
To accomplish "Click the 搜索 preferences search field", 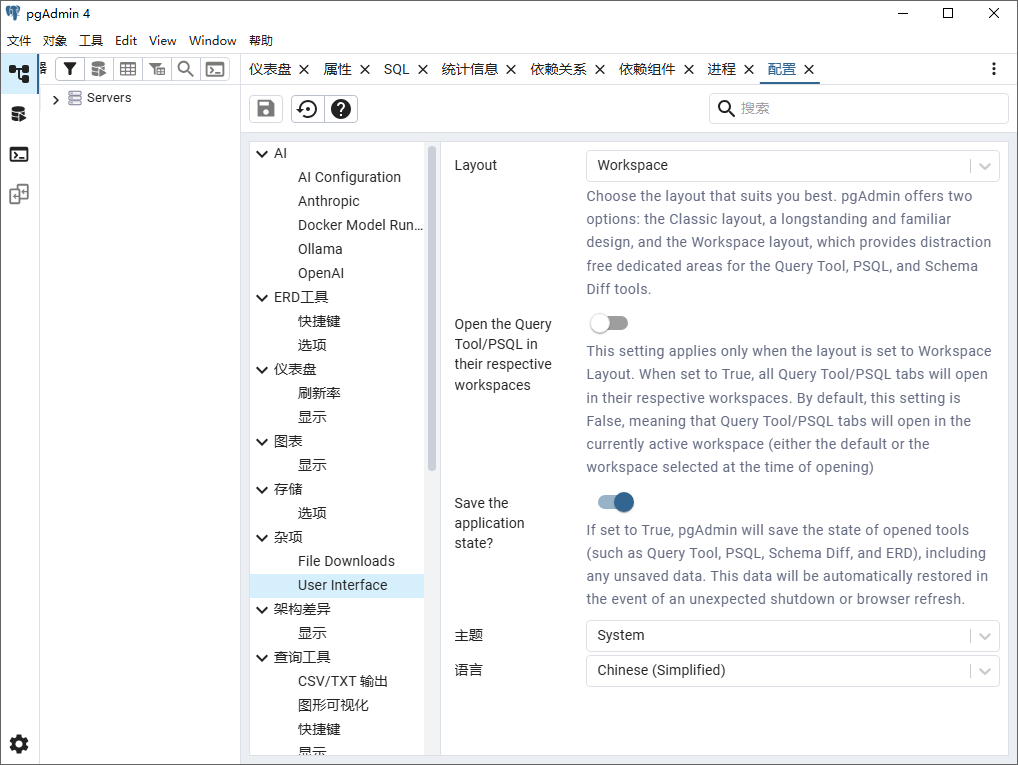I will 858,108.
